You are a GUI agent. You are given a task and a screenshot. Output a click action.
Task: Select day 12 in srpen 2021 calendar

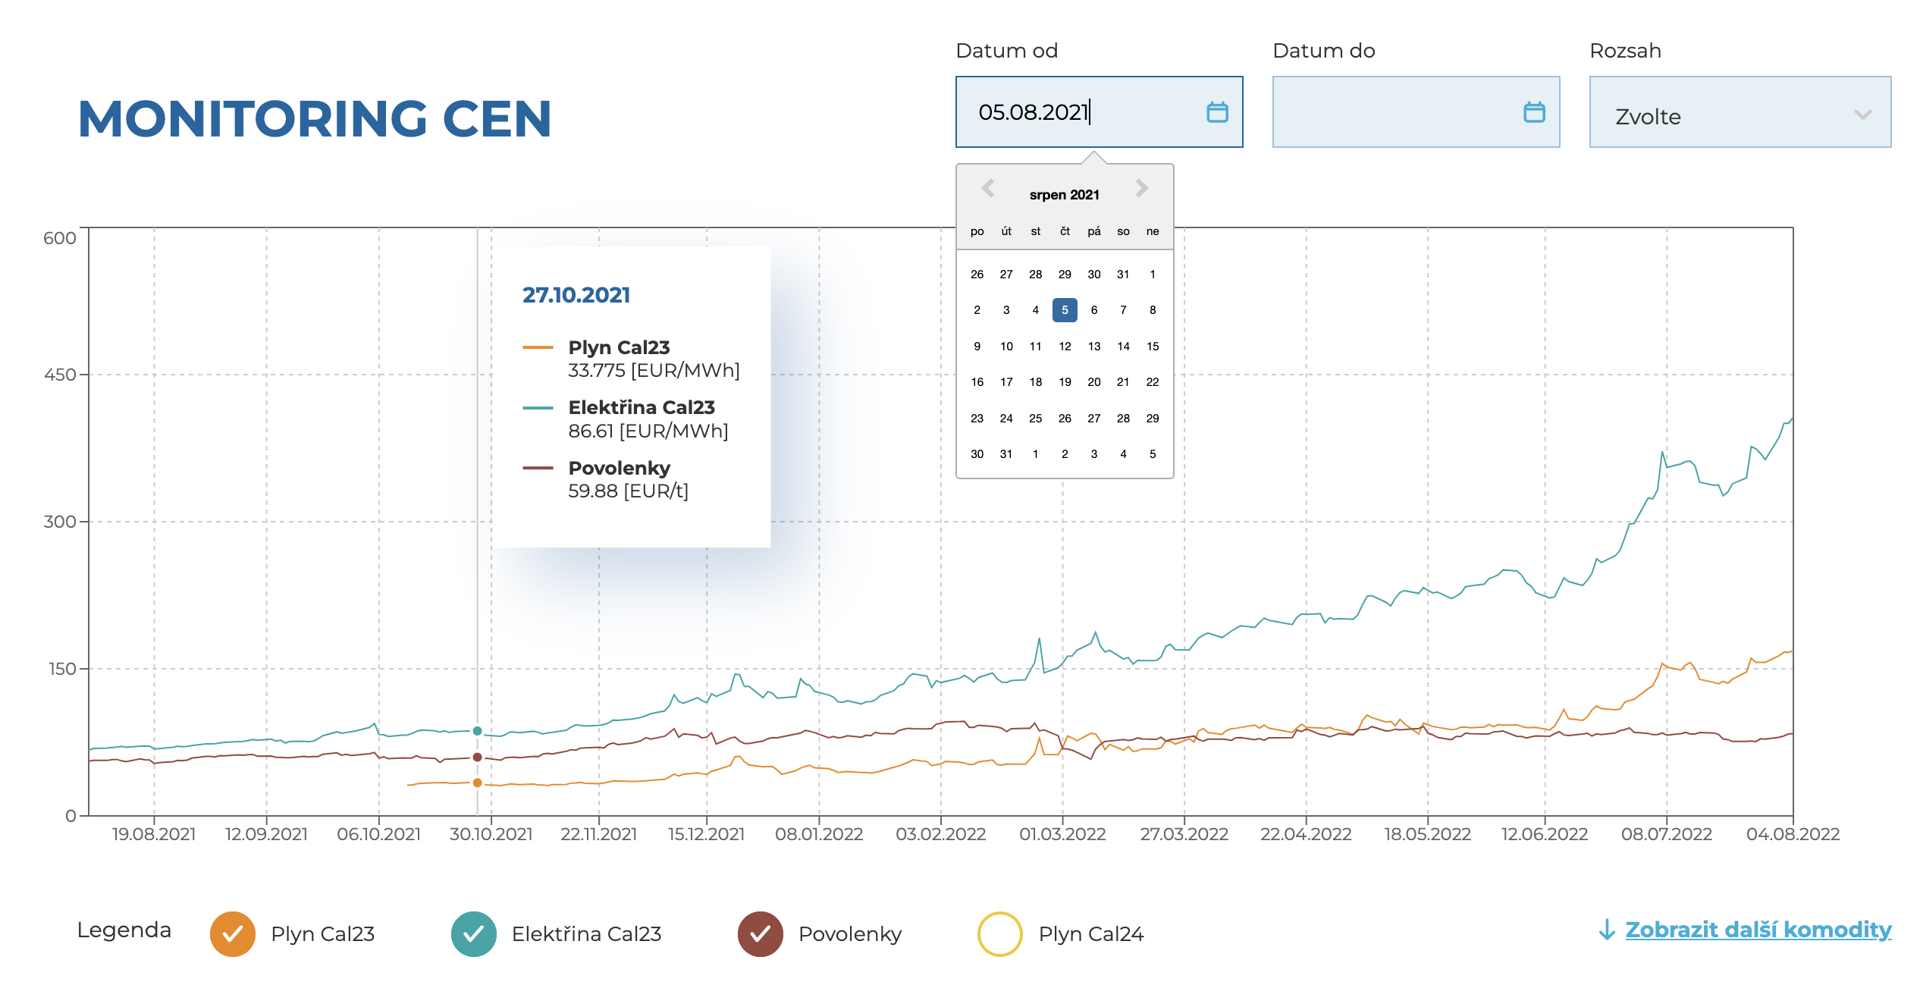click(x=1064, y=346)
